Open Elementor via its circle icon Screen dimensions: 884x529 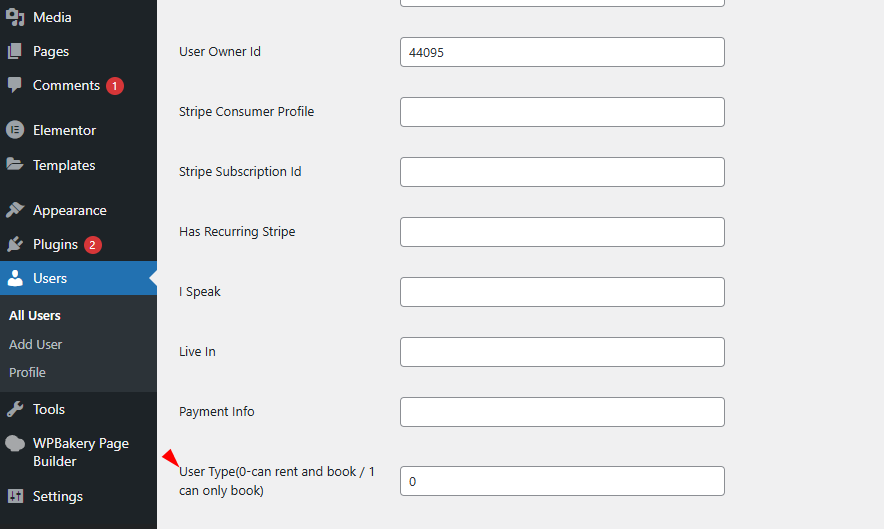point(15,130)
